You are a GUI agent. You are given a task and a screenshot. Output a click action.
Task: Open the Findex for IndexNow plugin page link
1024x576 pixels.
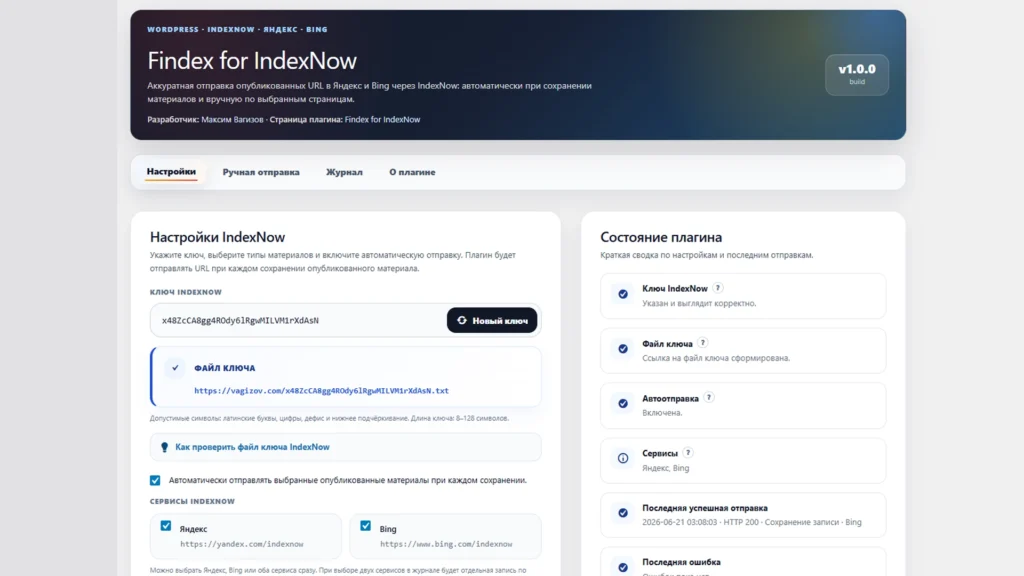pyautogui.click(x=382, y=120)
